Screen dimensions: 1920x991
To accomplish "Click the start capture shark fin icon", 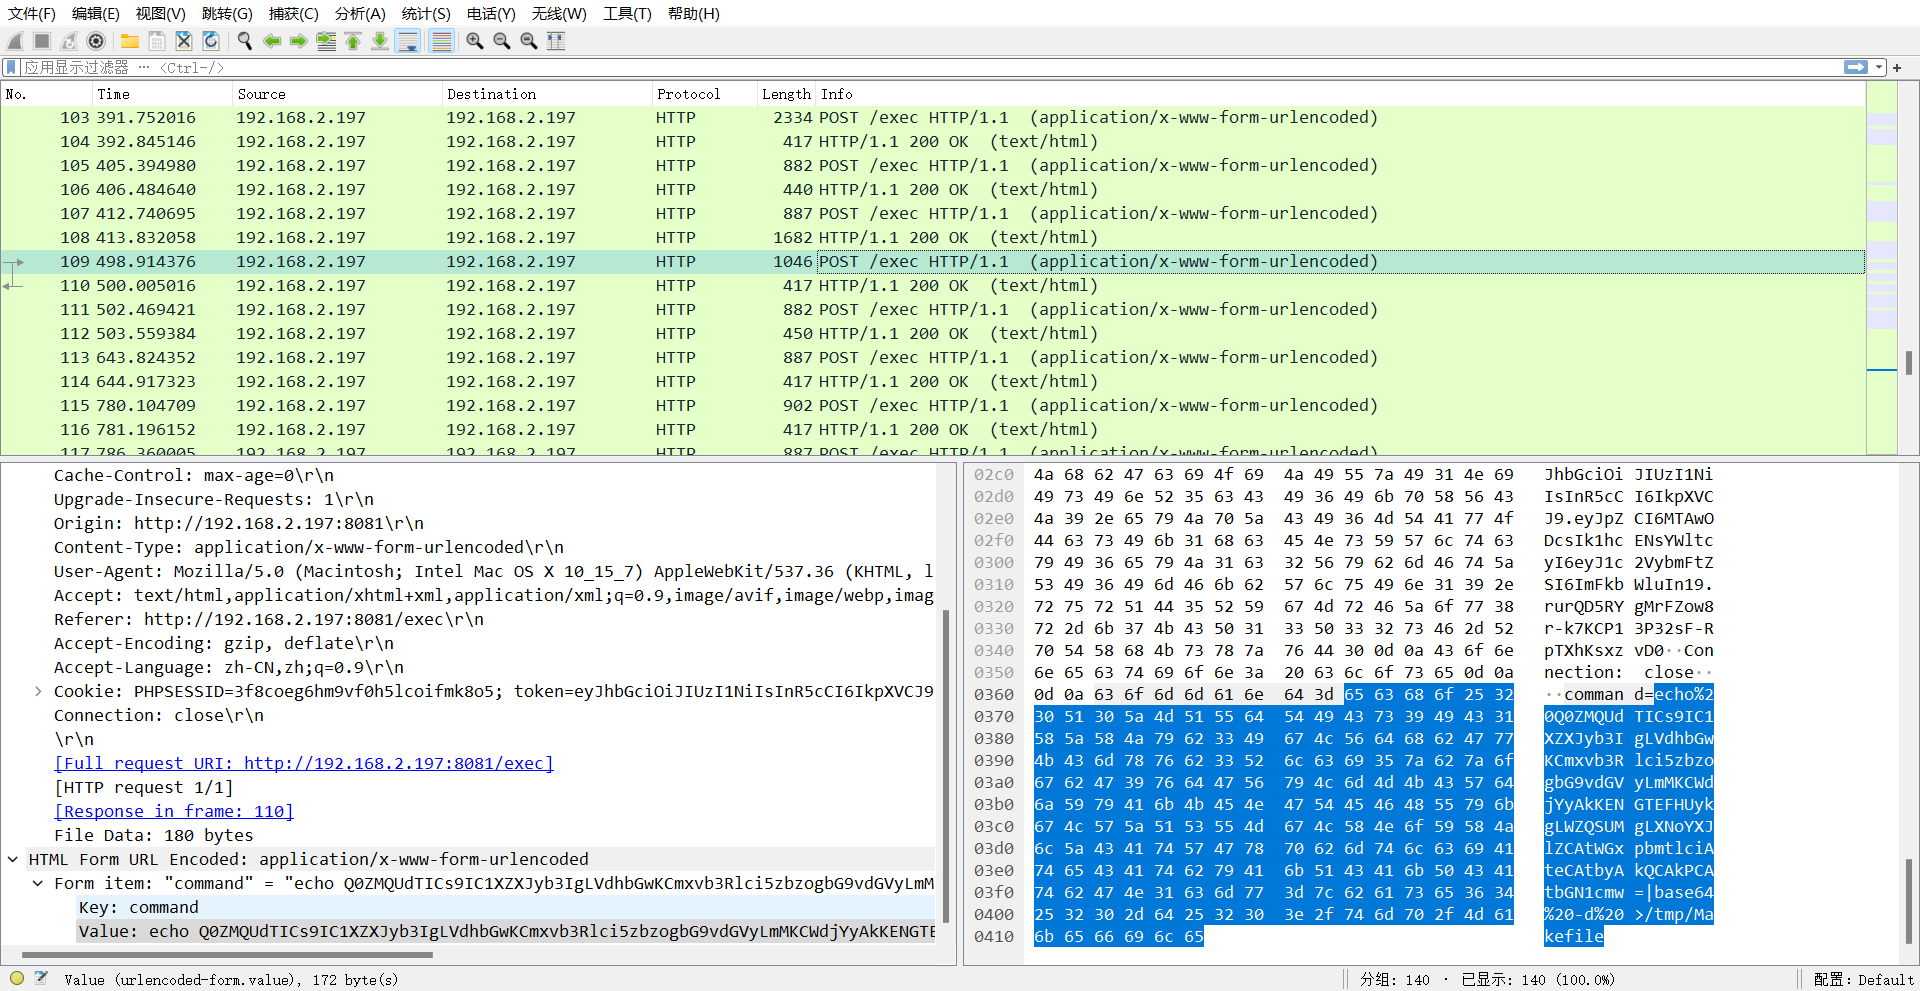I will point(15,41).
